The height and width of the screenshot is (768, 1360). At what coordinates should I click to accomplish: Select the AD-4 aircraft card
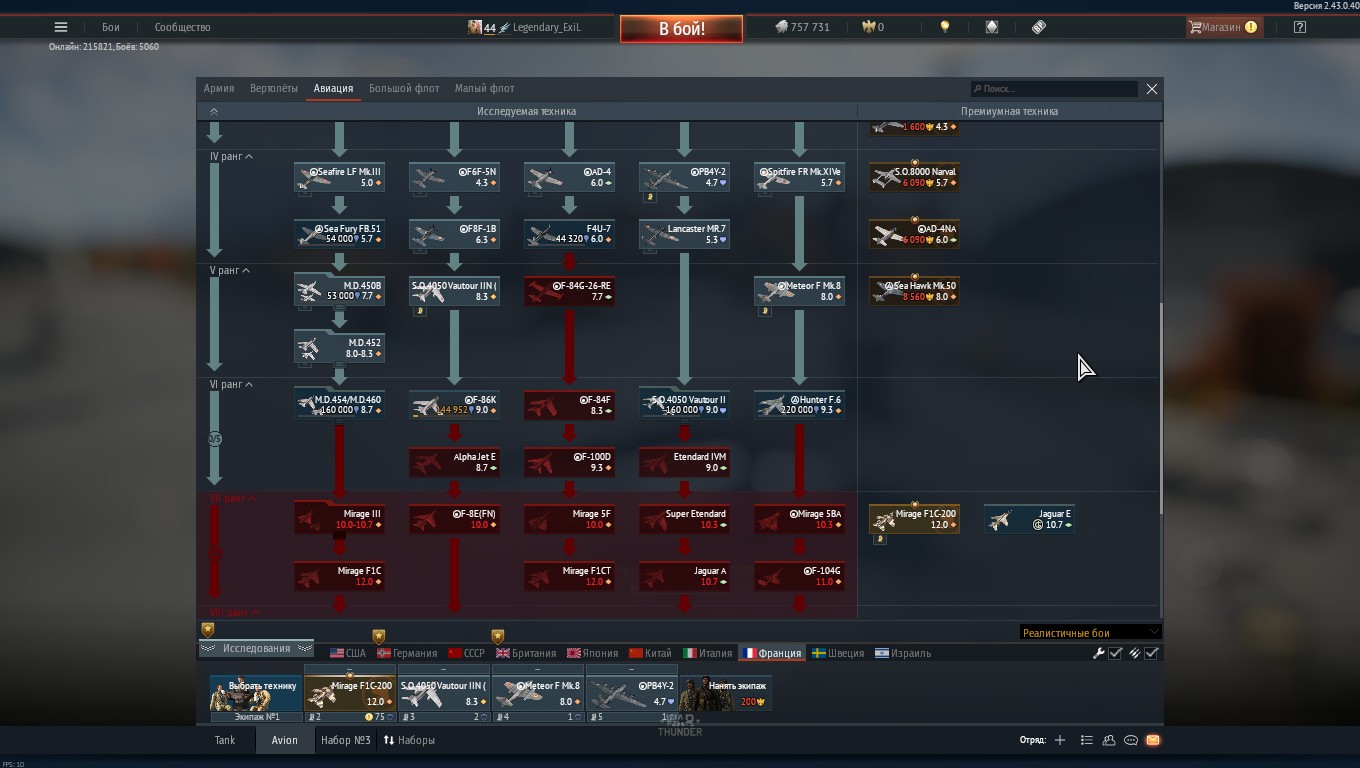click(570, 177)
